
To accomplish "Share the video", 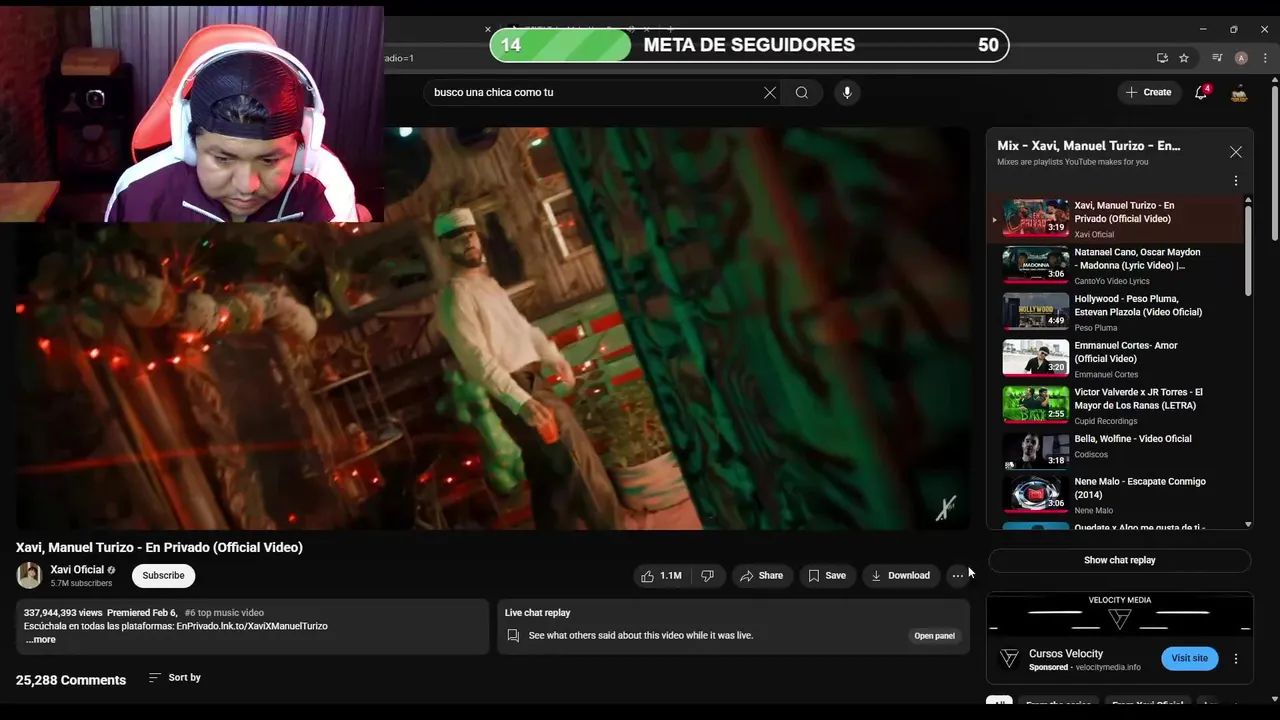I will (761, 575).
